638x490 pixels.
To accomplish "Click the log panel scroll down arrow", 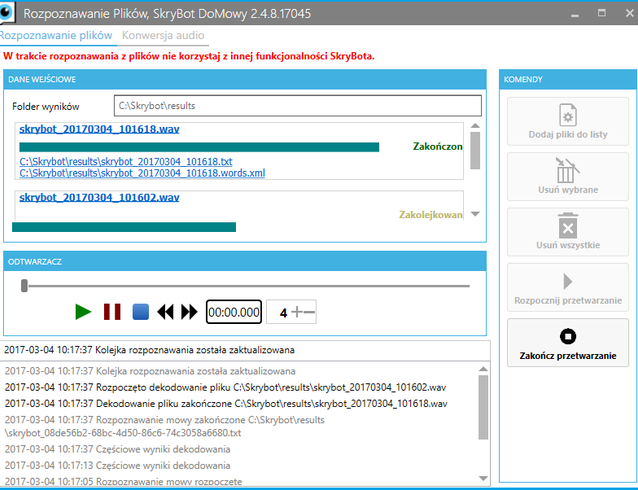I will point(483,478).
